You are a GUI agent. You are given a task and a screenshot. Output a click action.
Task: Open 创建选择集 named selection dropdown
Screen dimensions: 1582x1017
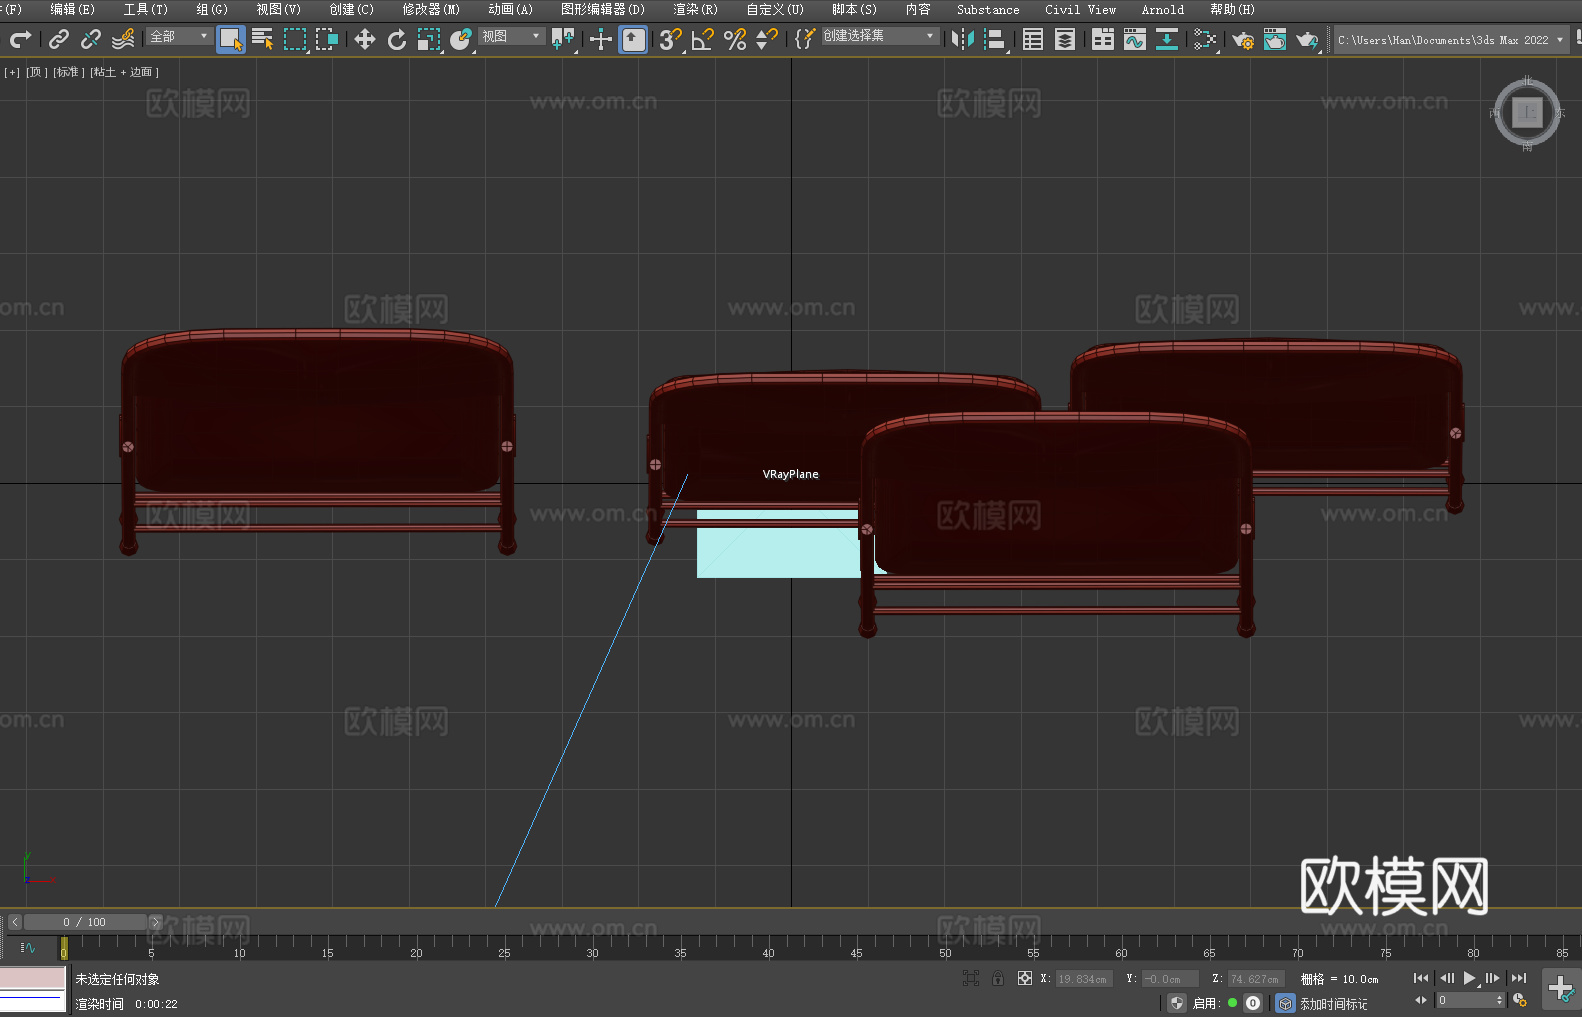pyautogui.click(x=880, y=36)
